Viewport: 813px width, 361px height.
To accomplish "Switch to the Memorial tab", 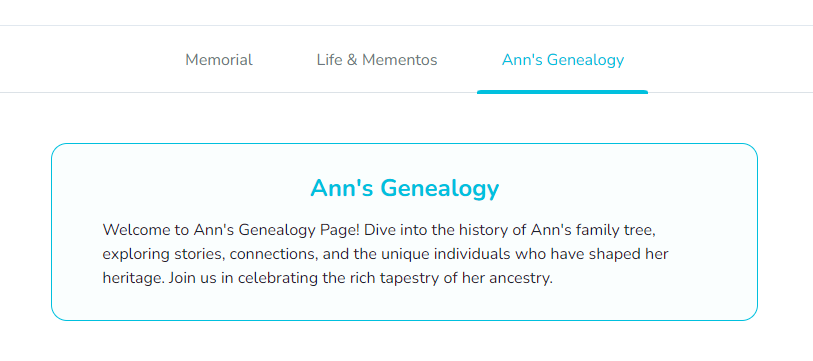I will click(219, 60).
